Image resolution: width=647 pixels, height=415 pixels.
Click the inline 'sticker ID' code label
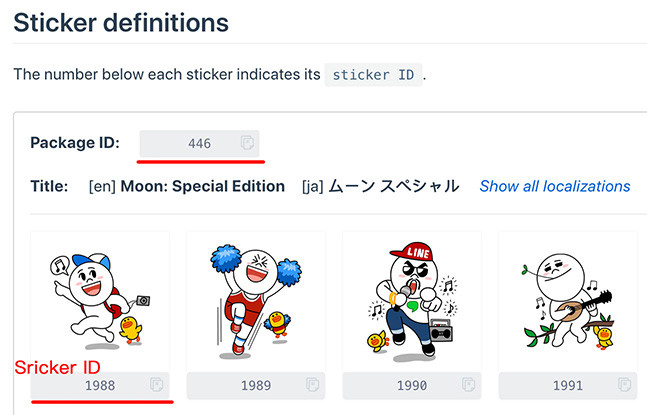(x=374, y=75)
